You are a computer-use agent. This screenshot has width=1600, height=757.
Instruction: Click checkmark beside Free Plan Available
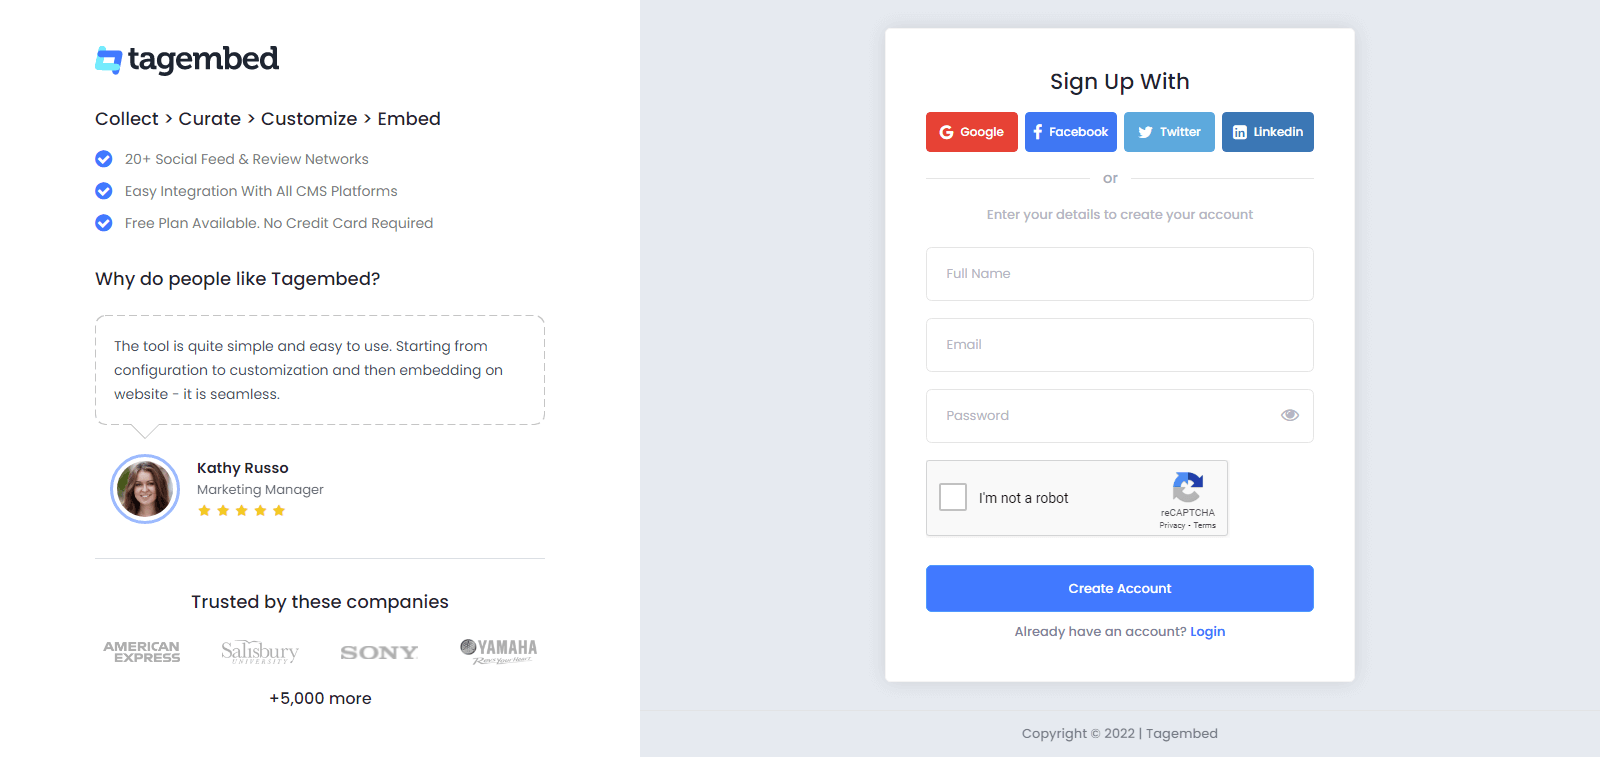[104, 222]
